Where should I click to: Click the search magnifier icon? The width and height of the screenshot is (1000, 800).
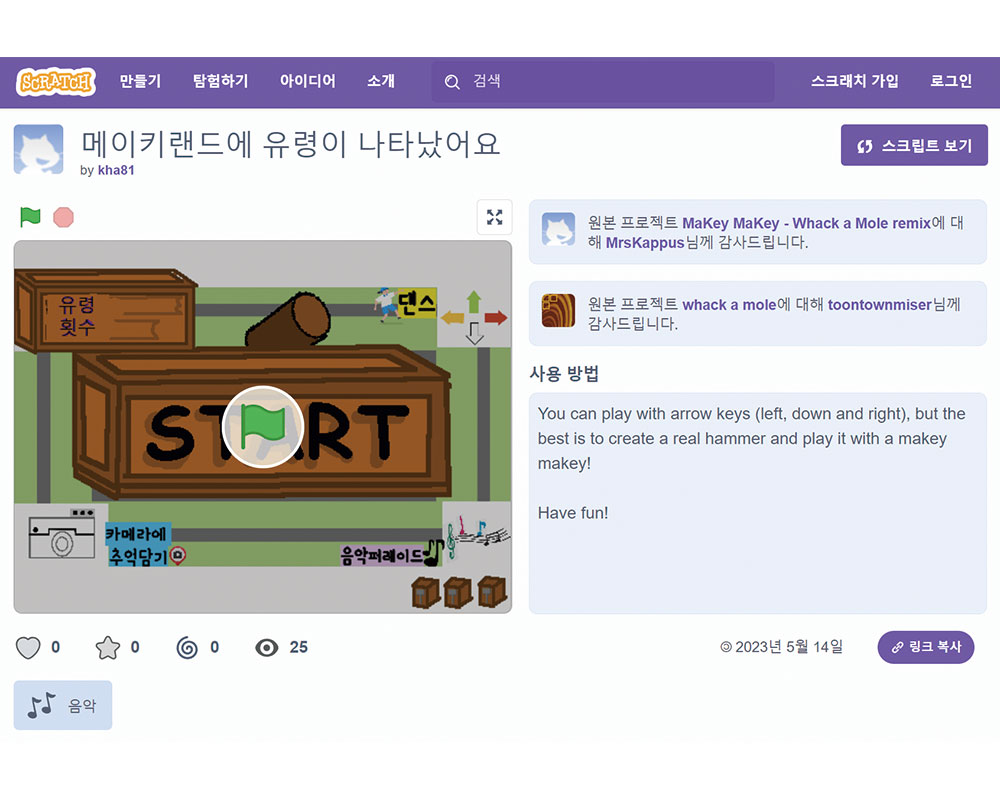pyautogui.click(x=452, y=82)
